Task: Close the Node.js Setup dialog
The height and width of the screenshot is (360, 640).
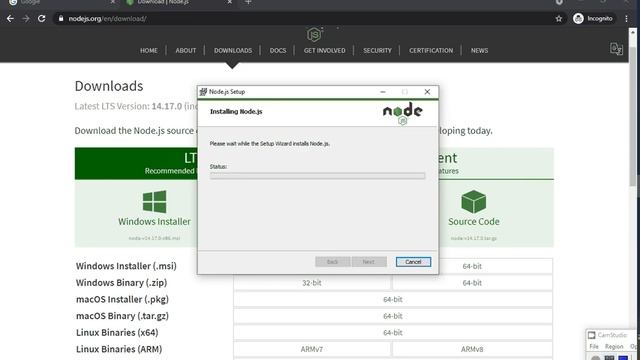Action: 427,92
